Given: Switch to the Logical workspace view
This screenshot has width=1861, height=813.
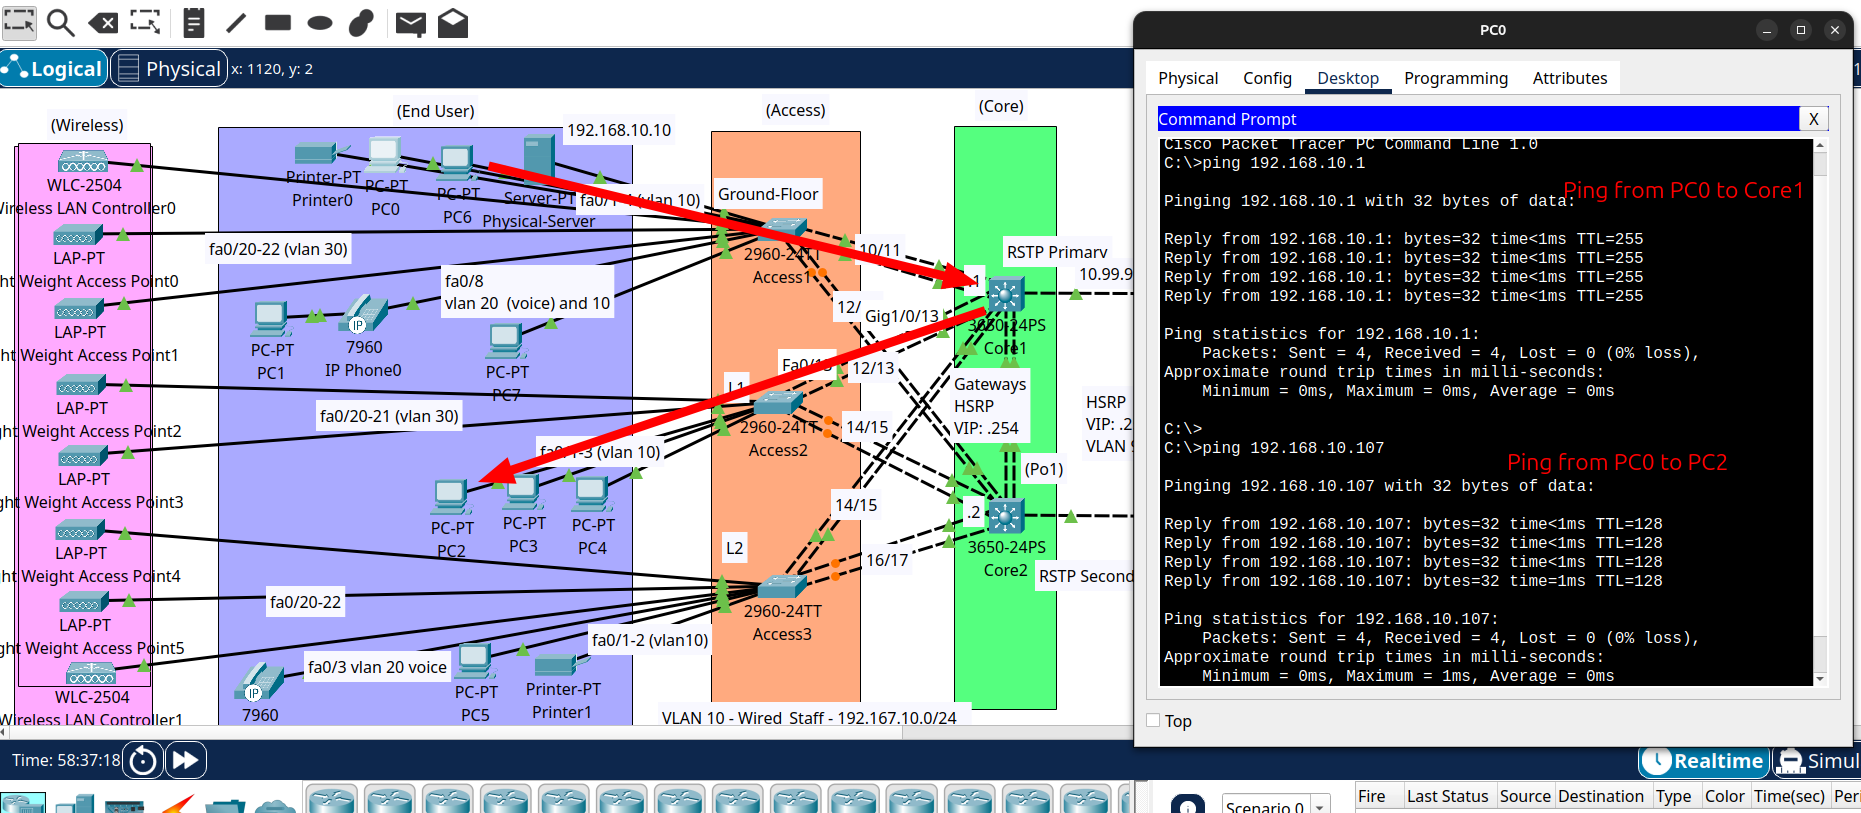Looking at the screenshot, I should (54, 68).
